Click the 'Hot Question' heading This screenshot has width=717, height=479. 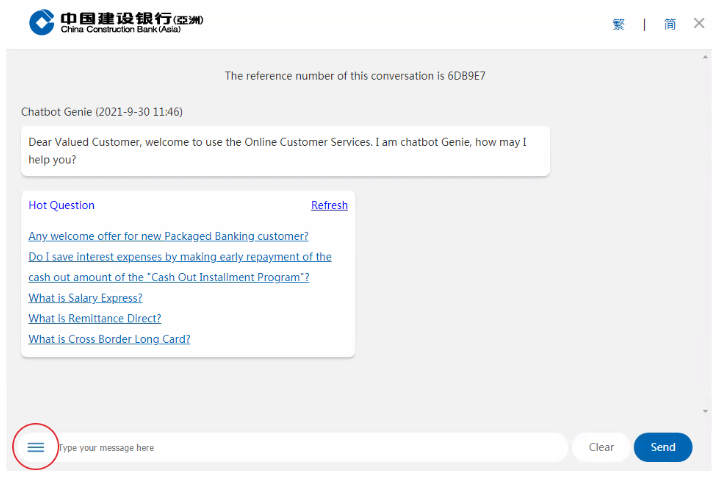coord(61,205)
